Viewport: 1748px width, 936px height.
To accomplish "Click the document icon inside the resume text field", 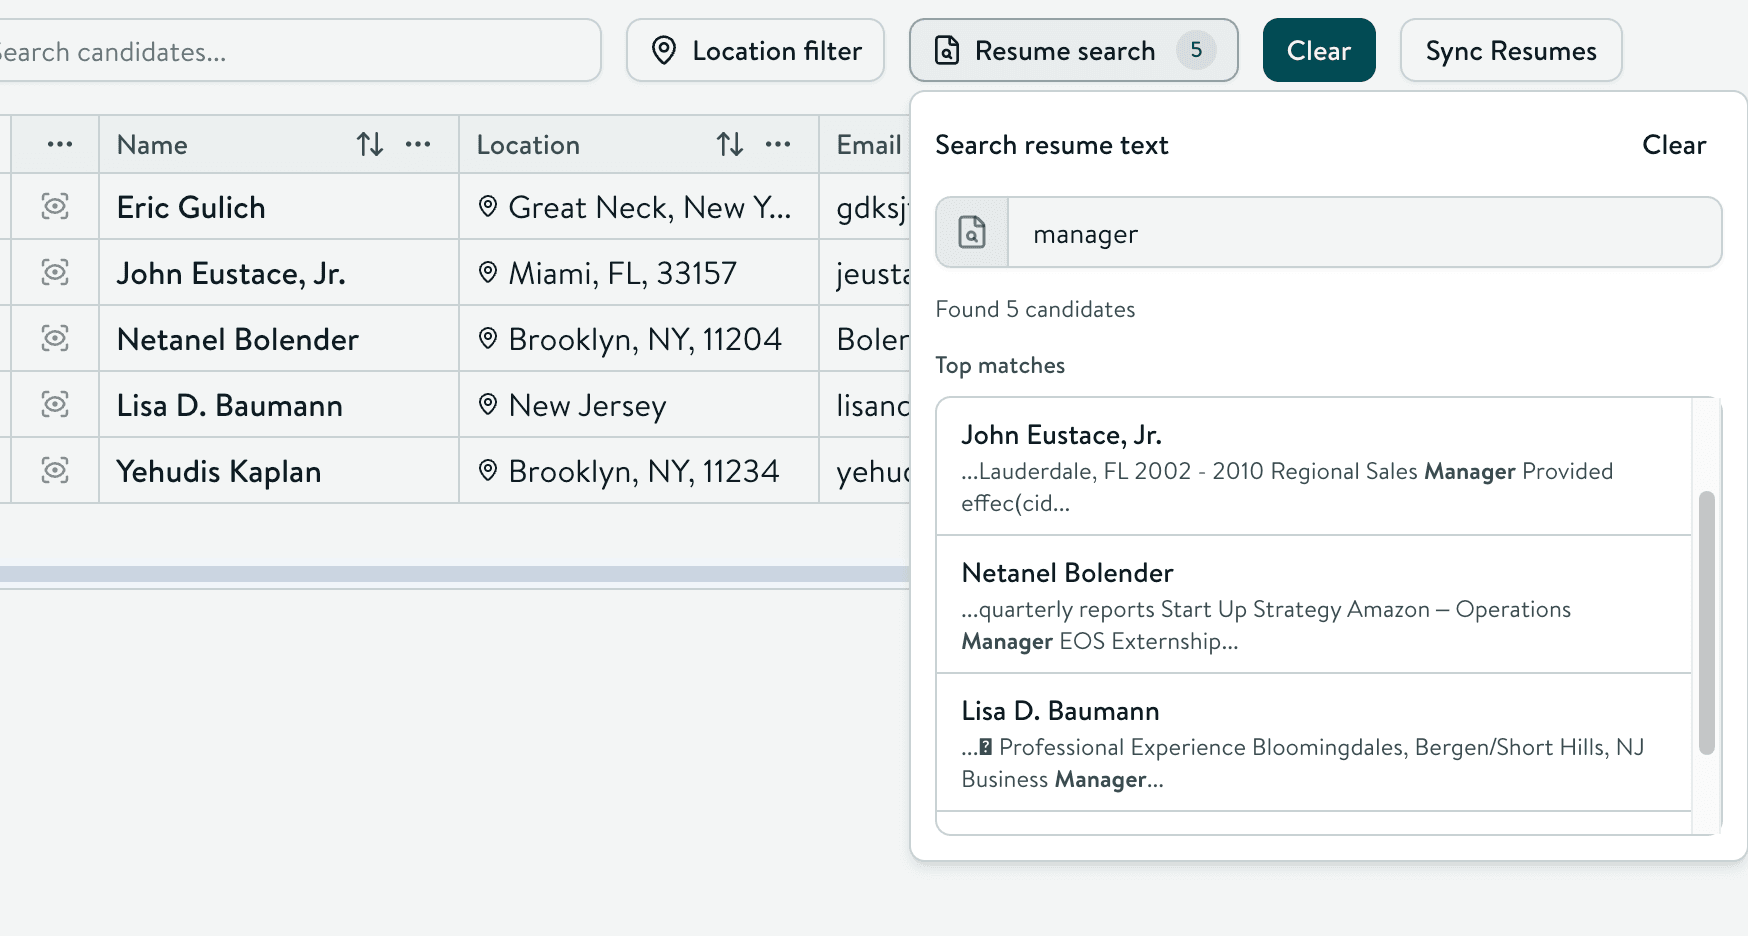I will 970,231.
